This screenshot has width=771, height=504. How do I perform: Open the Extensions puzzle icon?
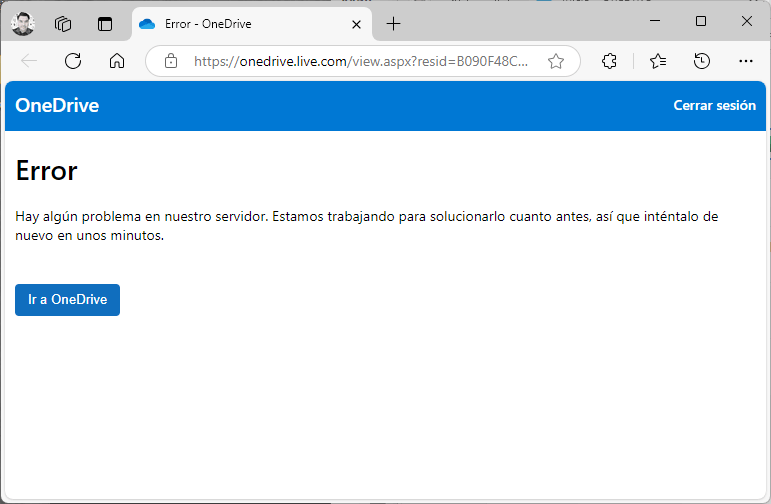pyautogui.click(x=609, y=61)
